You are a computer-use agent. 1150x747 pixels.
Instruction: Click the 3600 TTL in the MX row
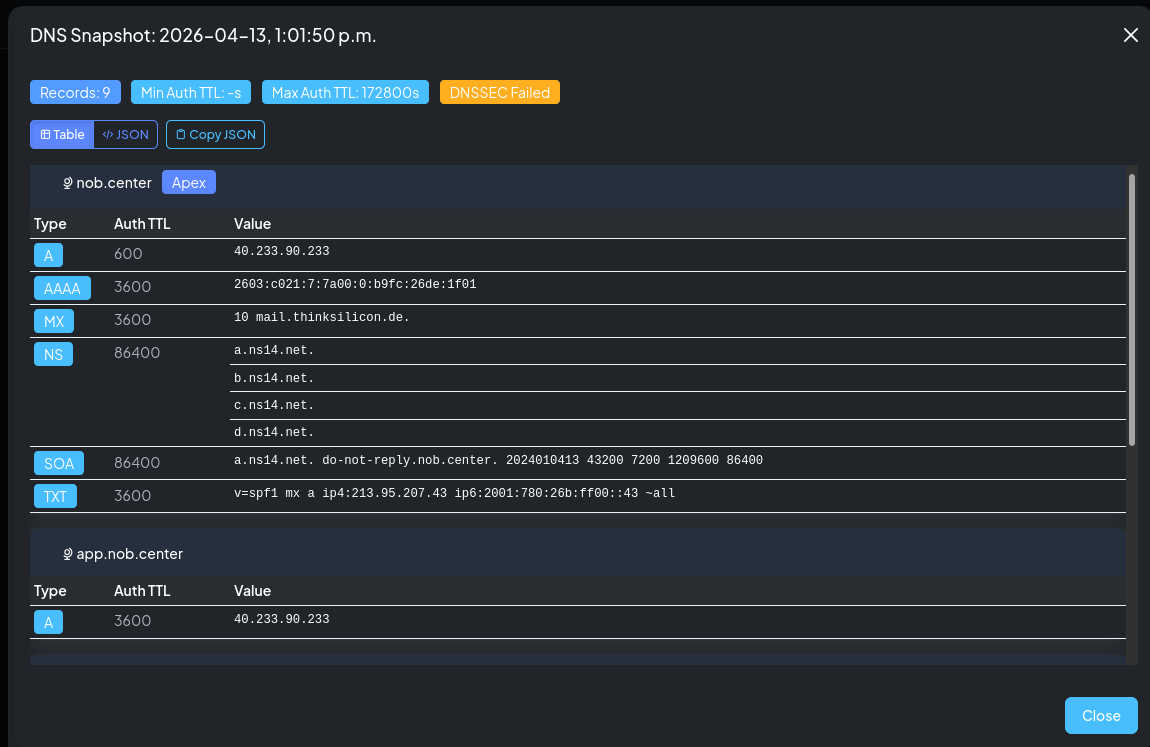[133, 320]
